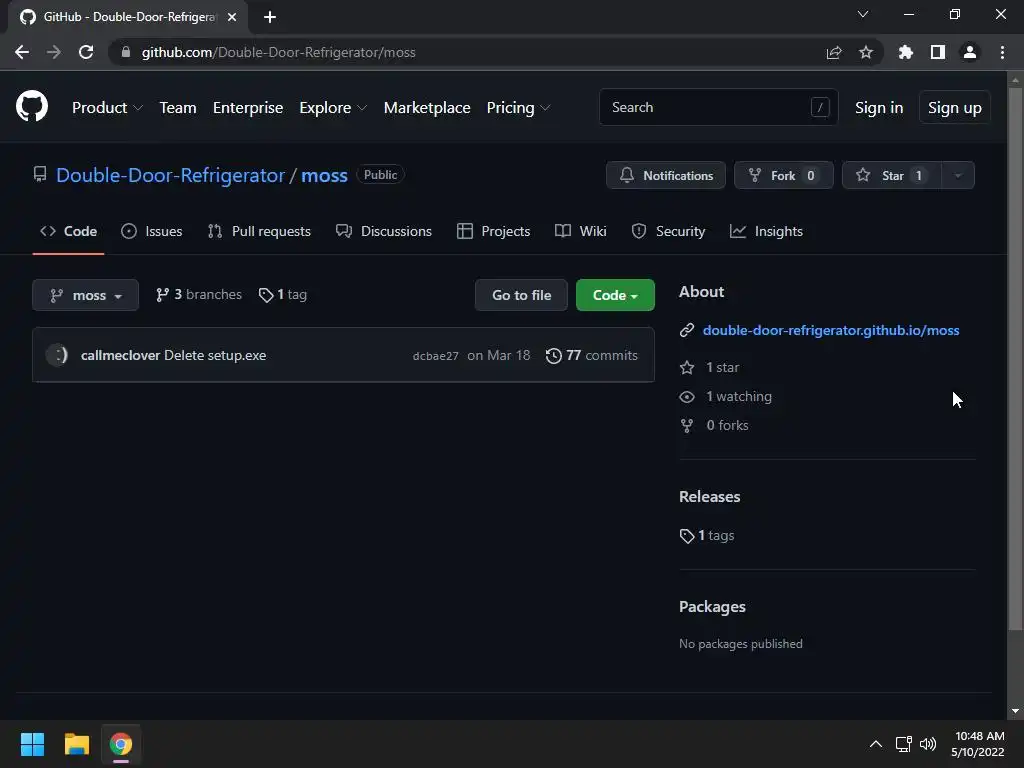The width and height of the screenshot is (1024, 768).
Task: Switch to the Code tab
Action: [69, 231]
